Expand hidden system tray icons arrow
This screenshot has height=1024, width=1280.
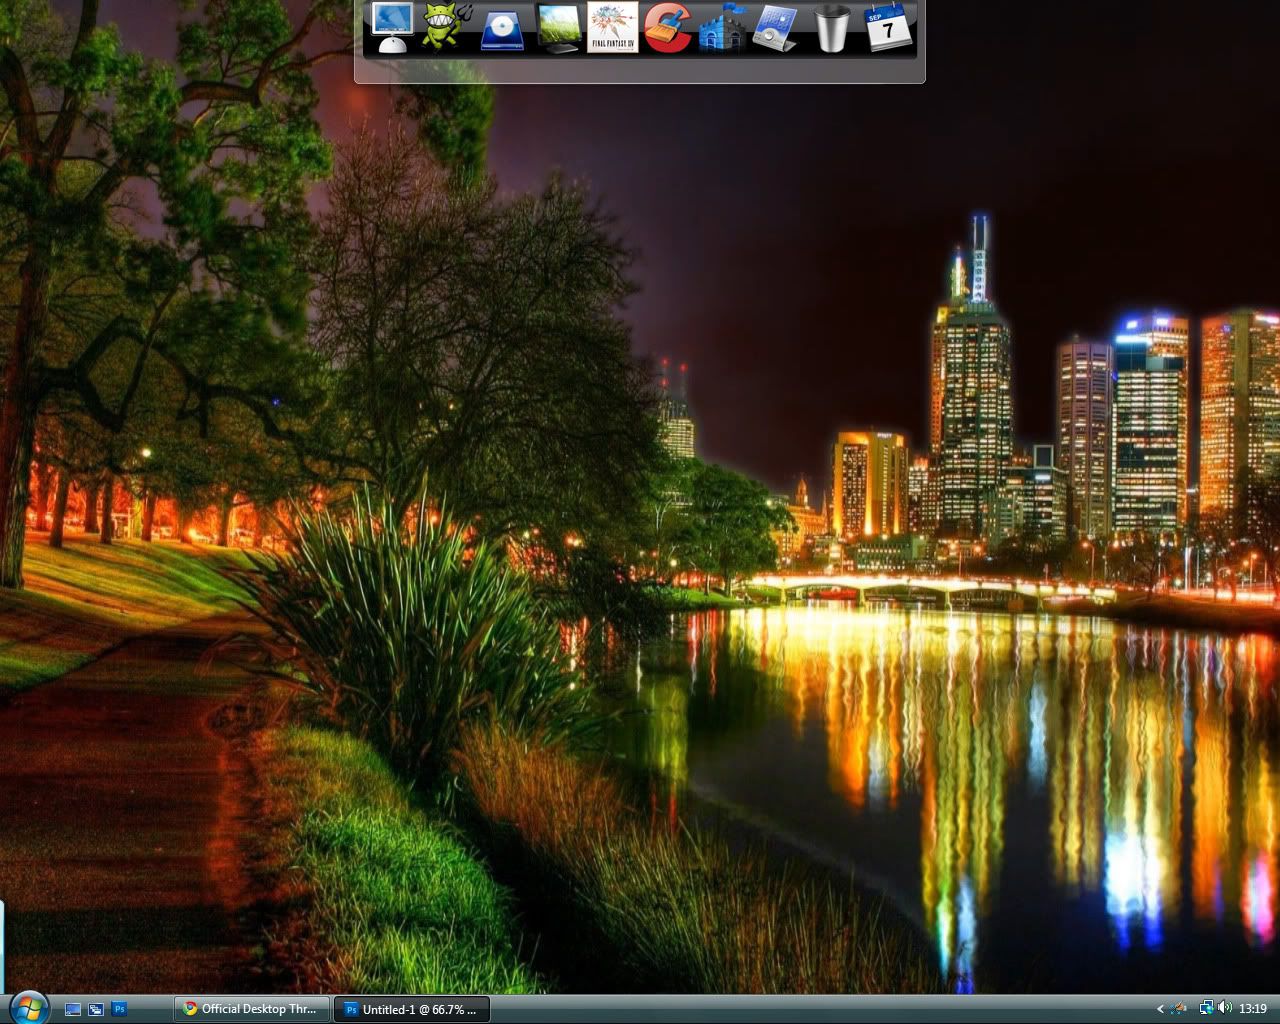[1160, 1009]
